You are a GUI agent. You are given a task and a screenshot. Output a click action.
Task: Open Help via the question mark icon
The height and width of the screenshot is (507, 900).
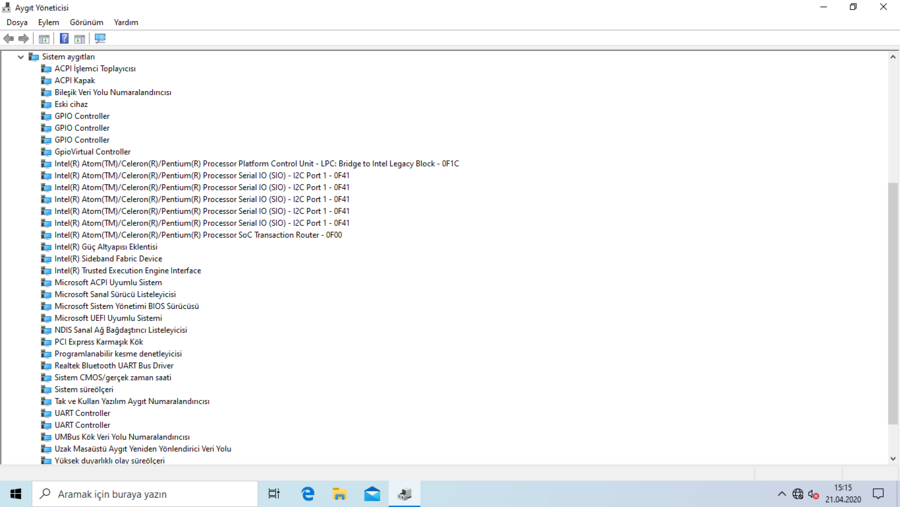pos(64,38)
